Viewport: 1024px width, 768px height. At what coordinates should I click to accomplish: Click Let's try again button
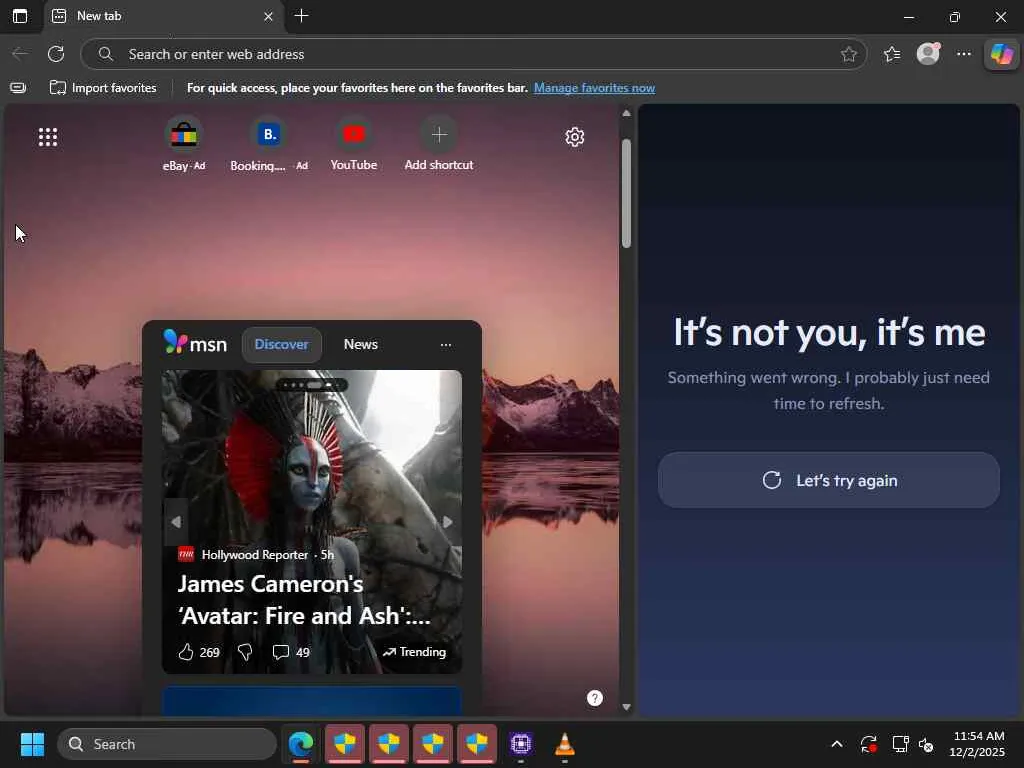829,480
